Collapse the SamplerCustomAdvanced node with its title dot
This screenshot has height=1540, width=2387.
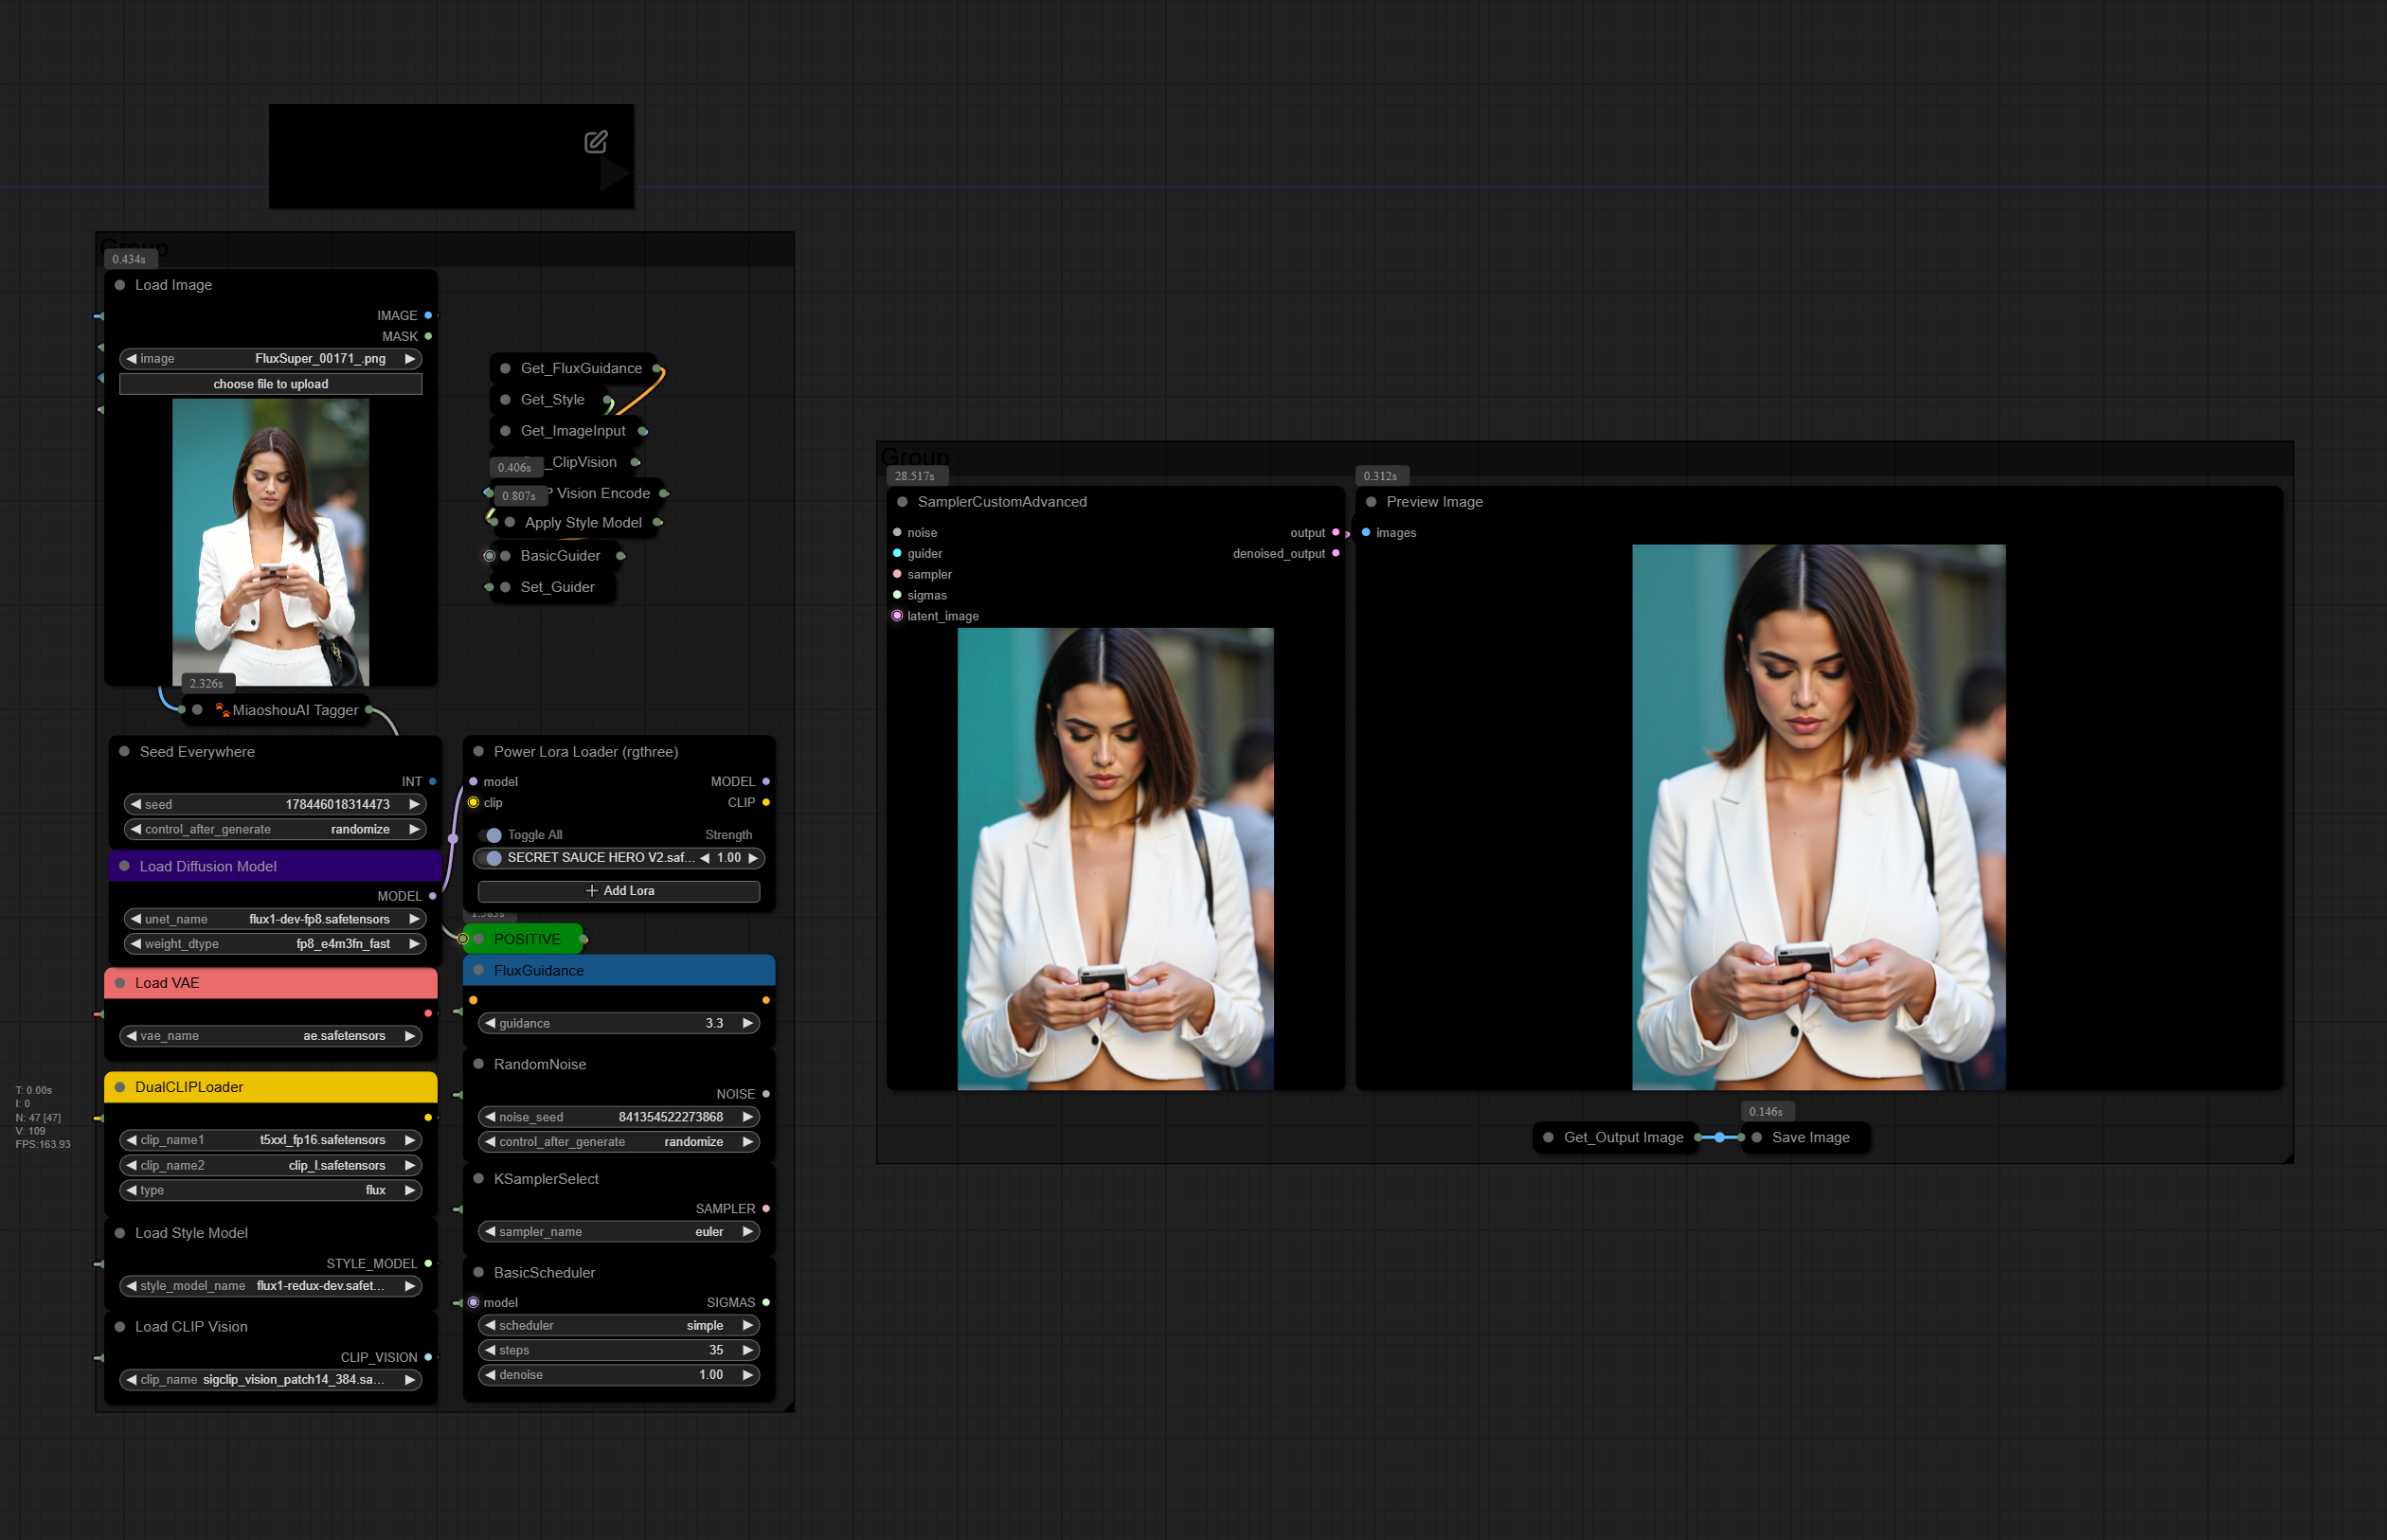pyautogui.click(x=902, y=502)
